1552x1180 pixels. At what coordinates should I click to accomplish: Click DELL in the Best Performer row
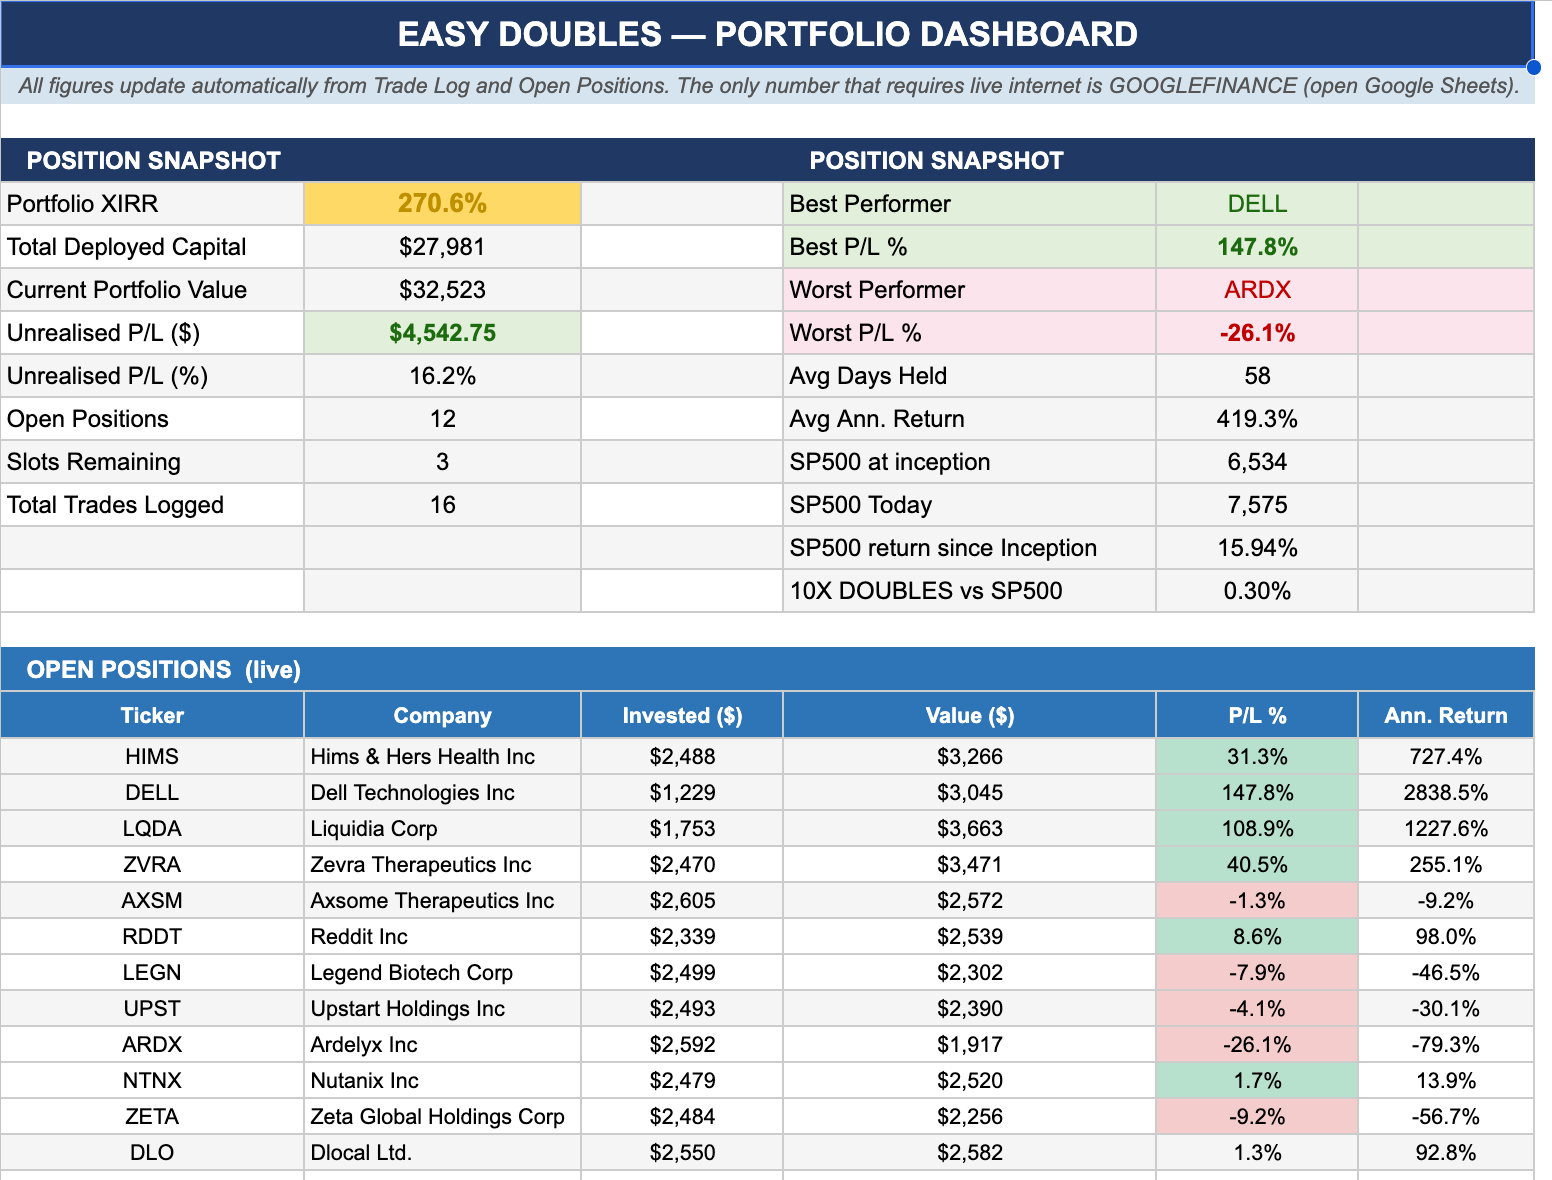pos(1257,204)
